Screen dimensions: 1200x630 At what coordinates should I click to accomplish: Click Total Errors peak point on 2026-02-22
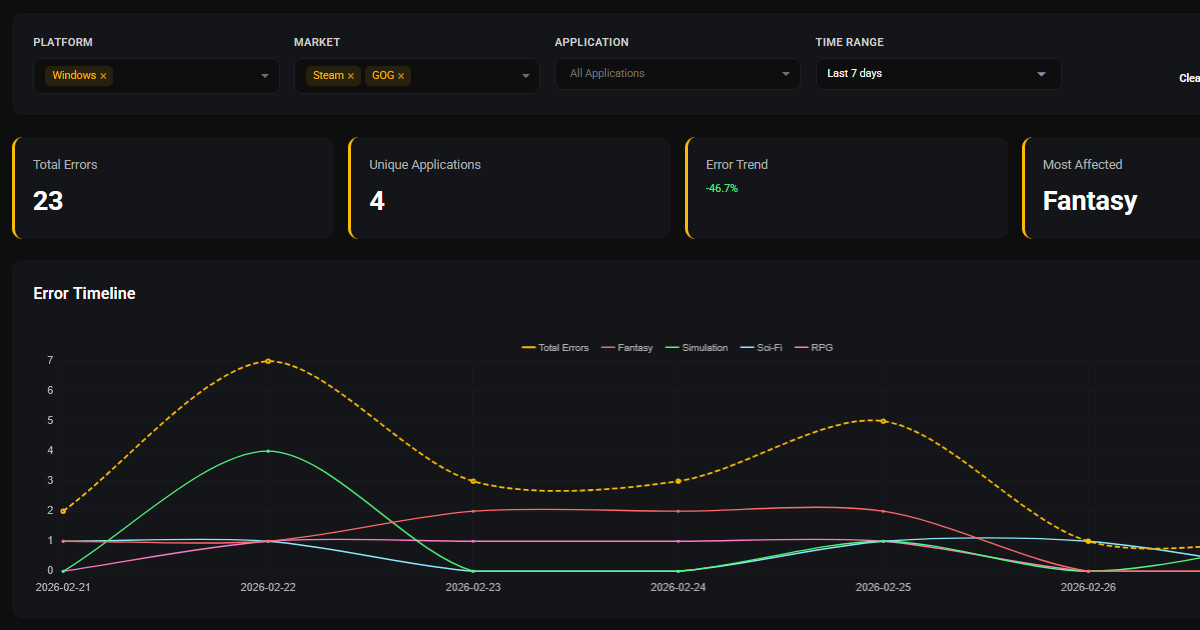[268, 361]
